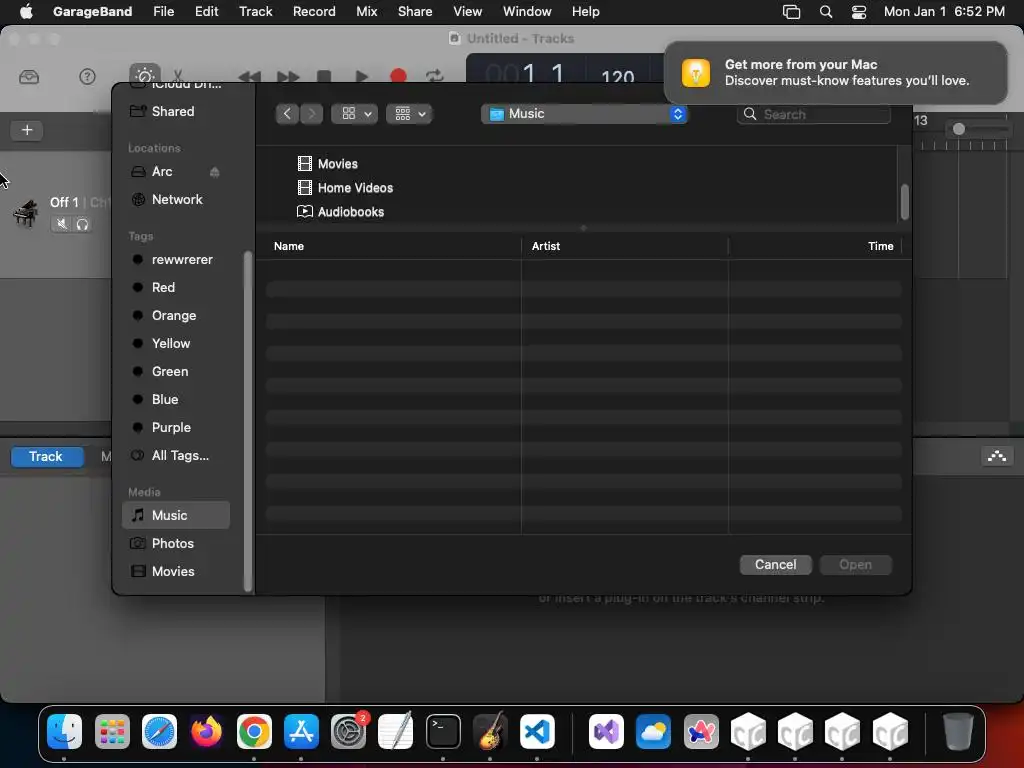Open the Record menu
Screen dimensions: 1024x768
[314, 11]
